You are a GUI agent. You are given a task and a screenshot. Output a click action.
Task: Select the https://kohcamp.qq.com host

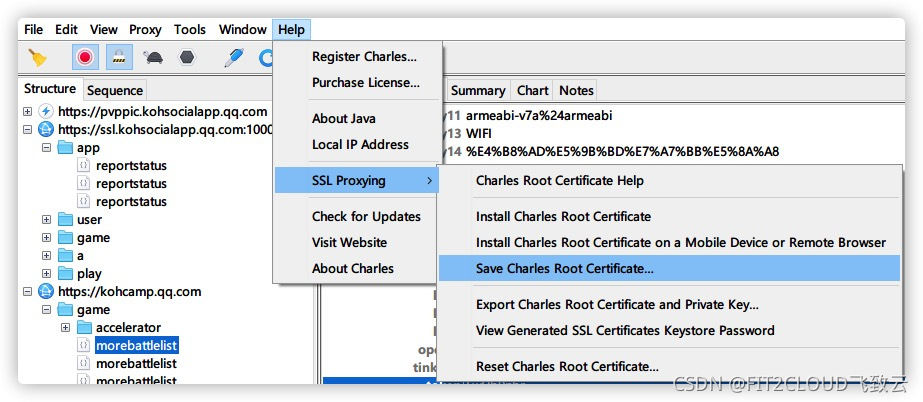click(130, 291)
